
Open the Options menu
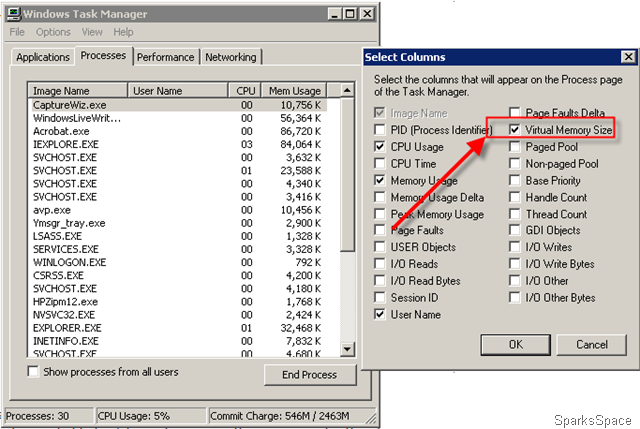coord(53,32)
